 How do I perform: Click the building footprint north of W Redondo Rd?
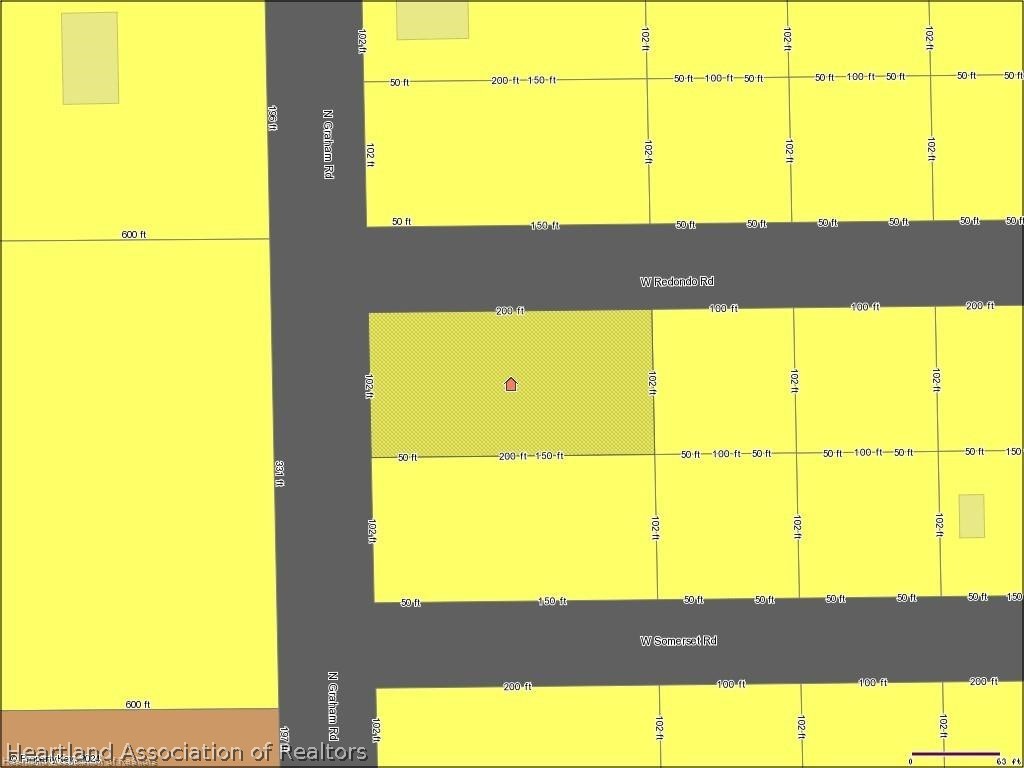432,20
